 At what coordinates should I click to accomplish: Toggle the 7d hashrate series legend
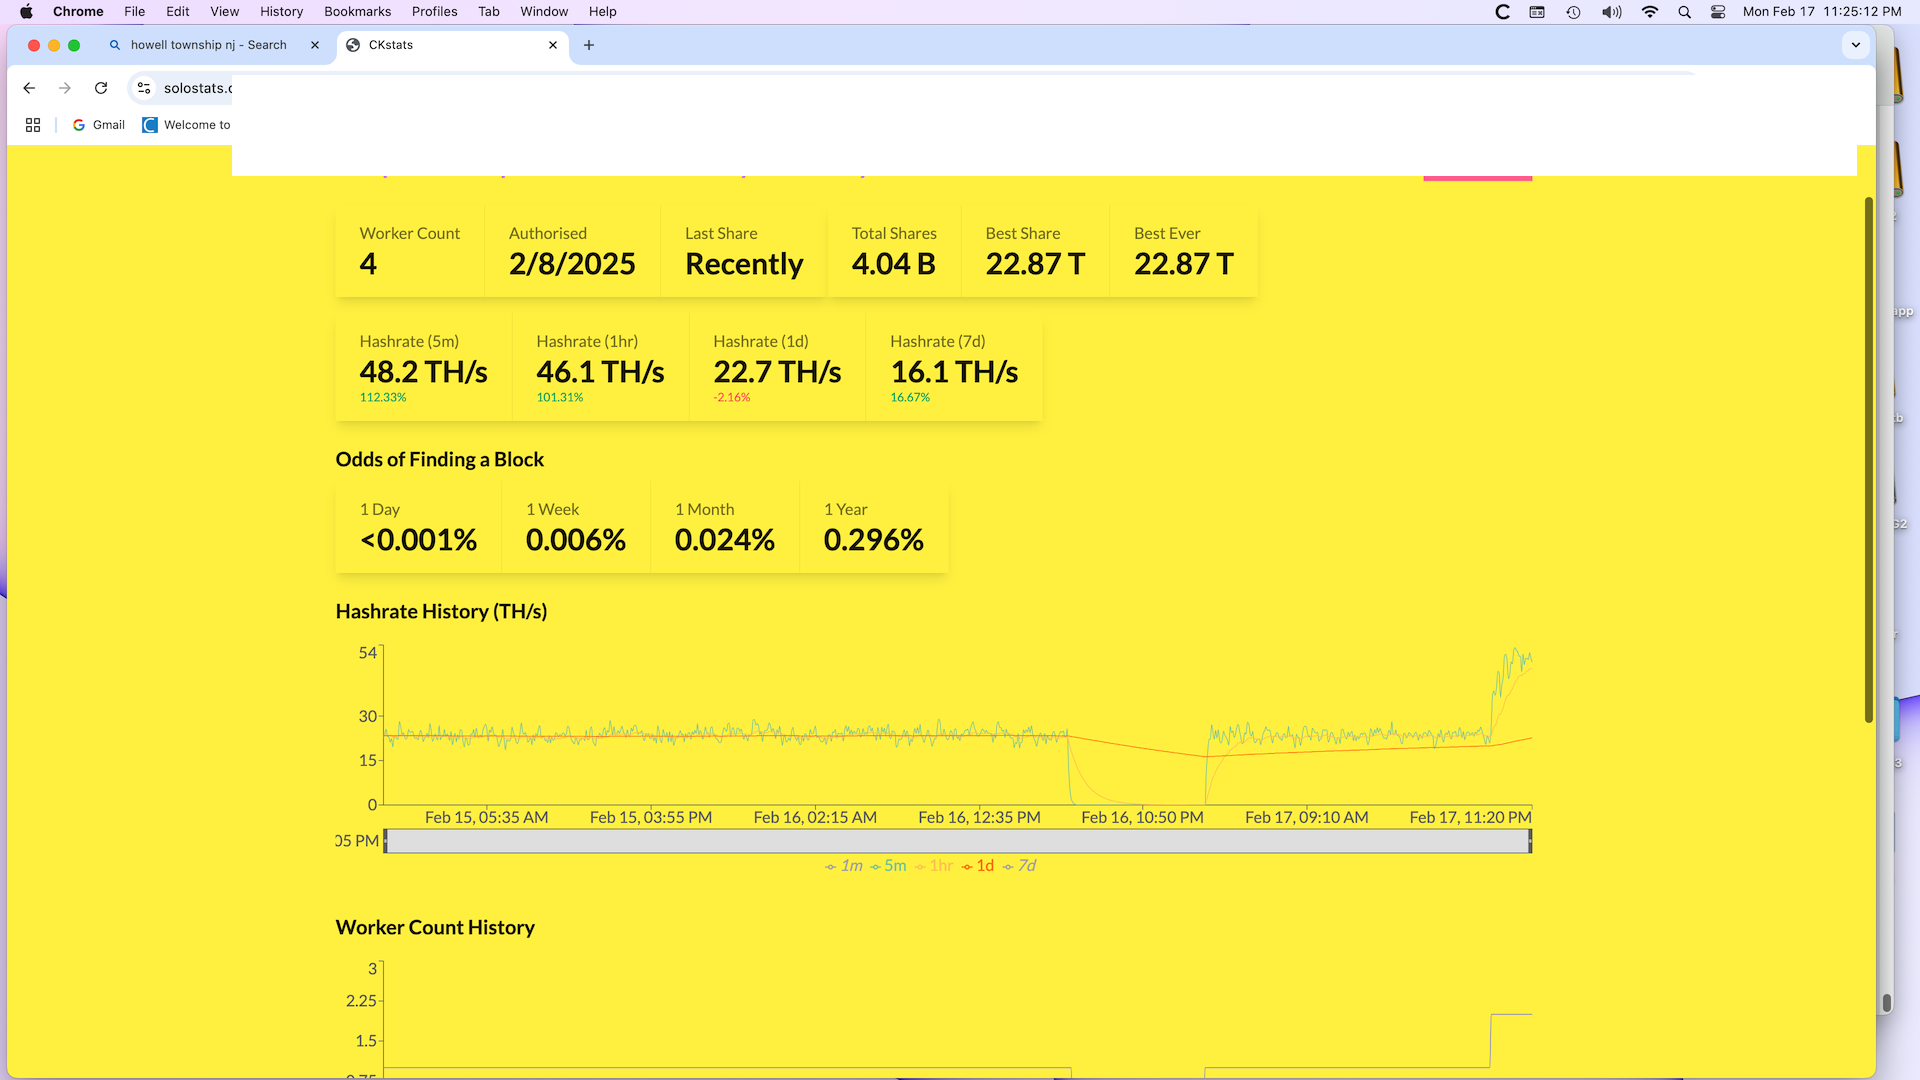pyautogui.click(x=1020, y=866)
